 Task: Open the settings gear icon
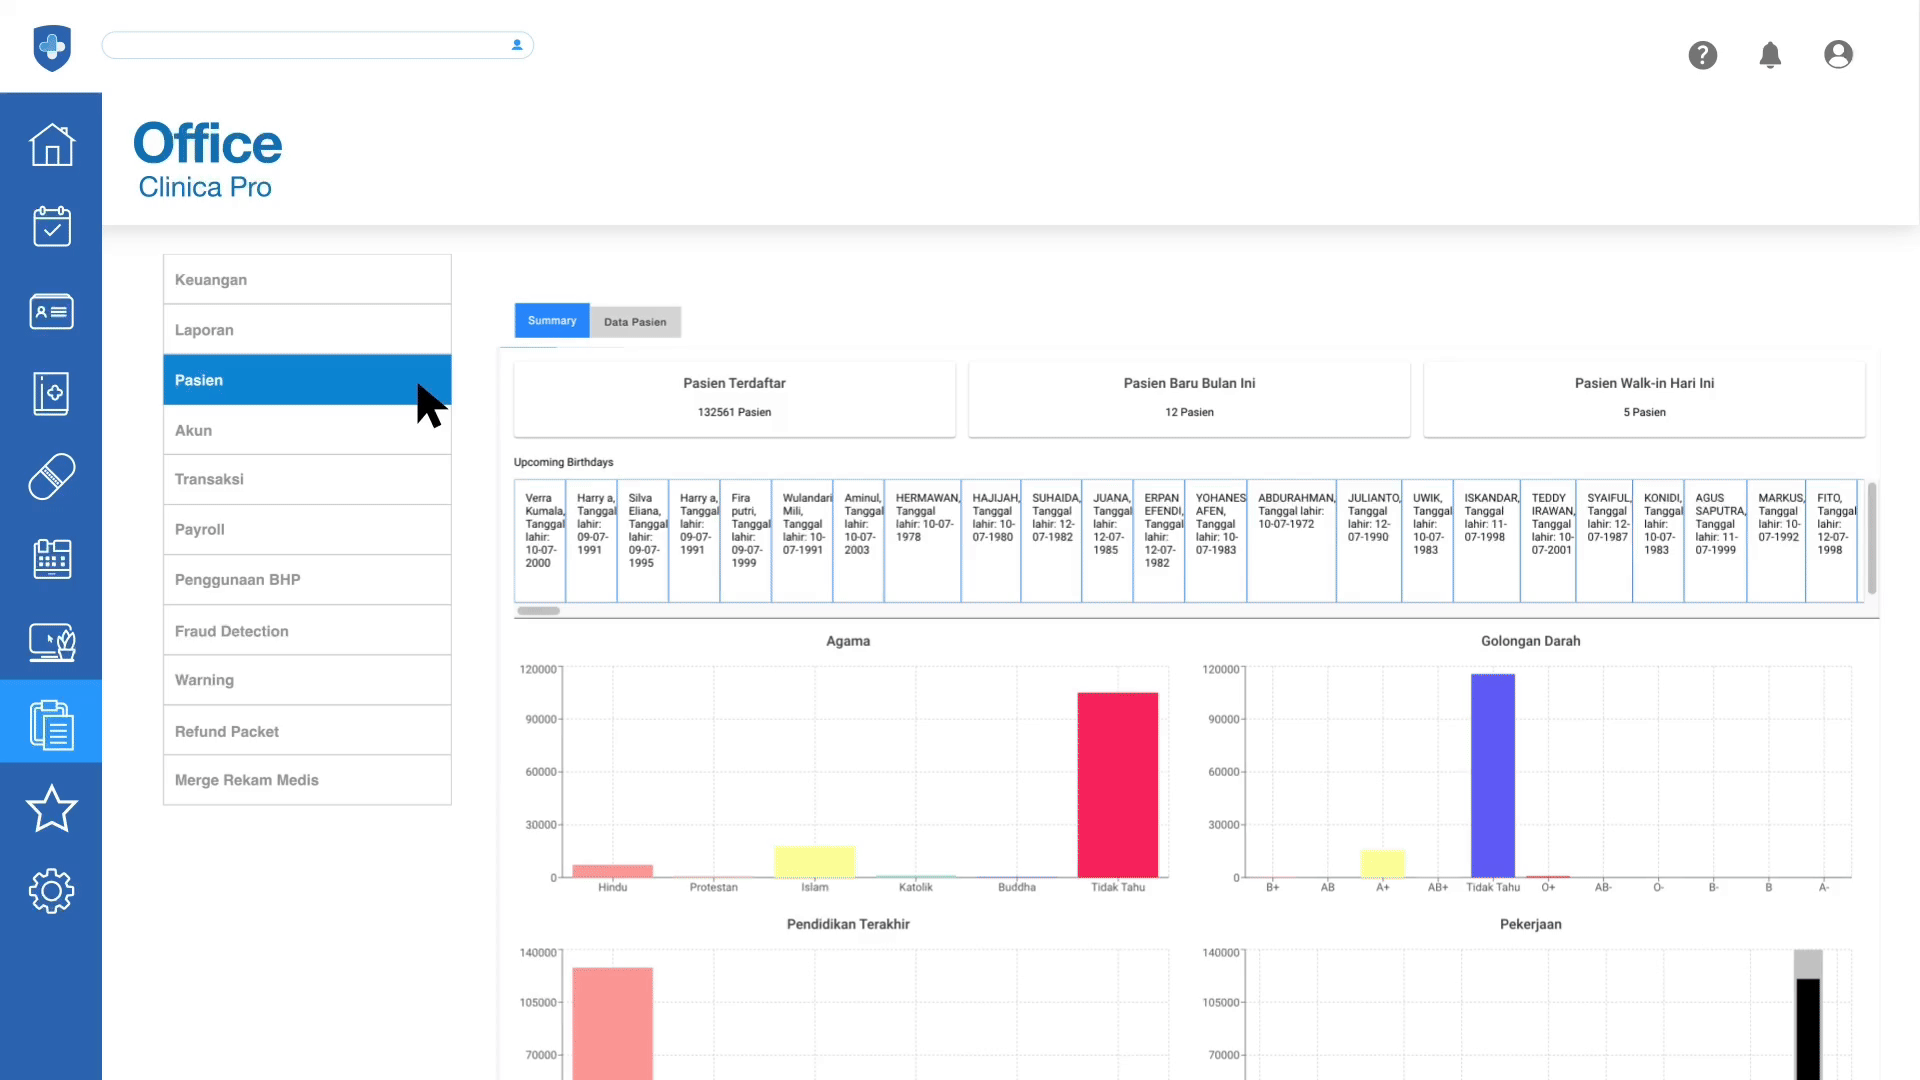pyautogui.click(x=51, y=891)
